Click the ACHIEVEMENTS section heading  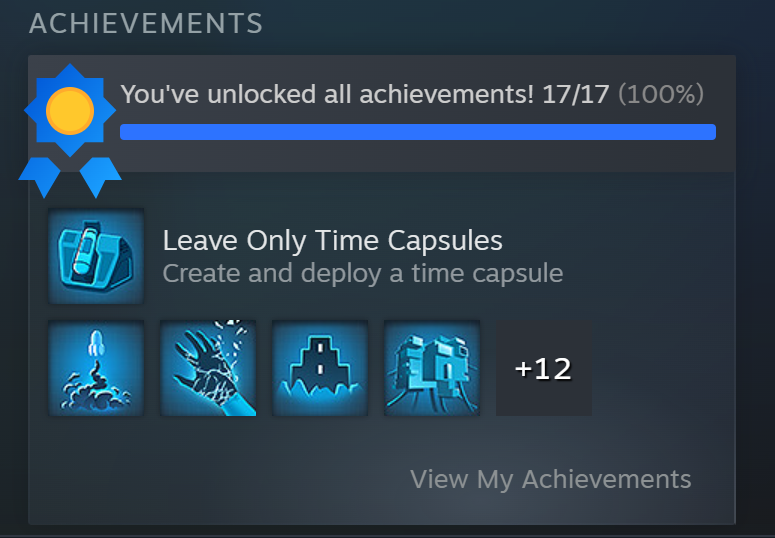click(x=146, y=24)
